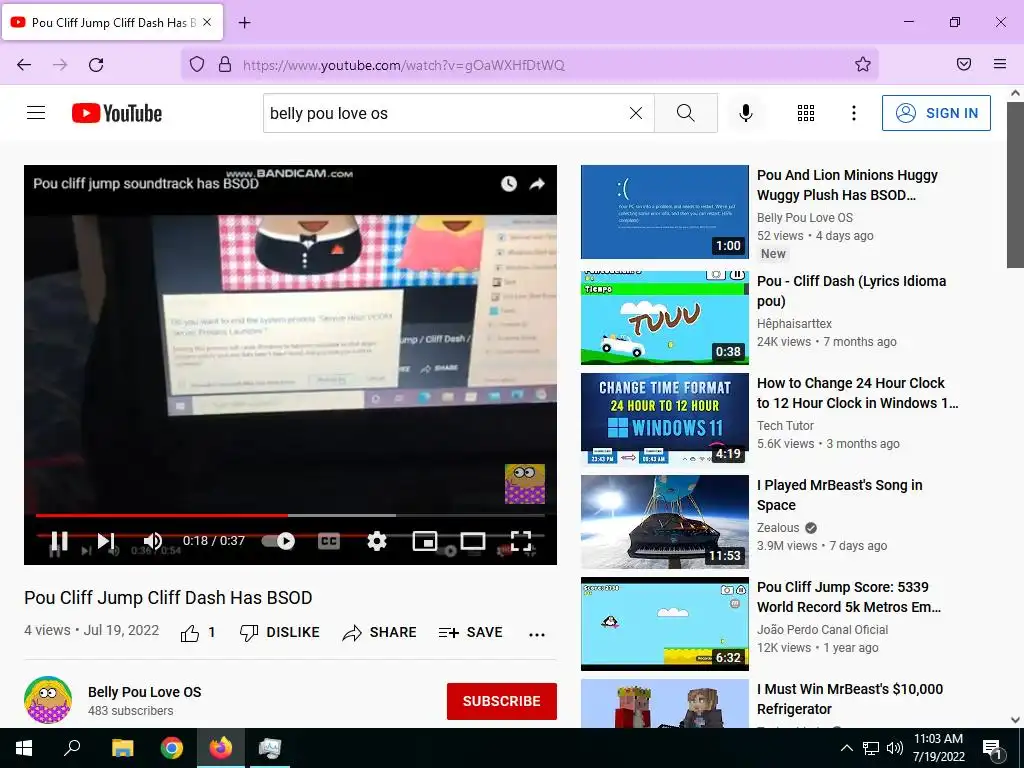Launch Chrome from the taskbar

click(172, 748)
